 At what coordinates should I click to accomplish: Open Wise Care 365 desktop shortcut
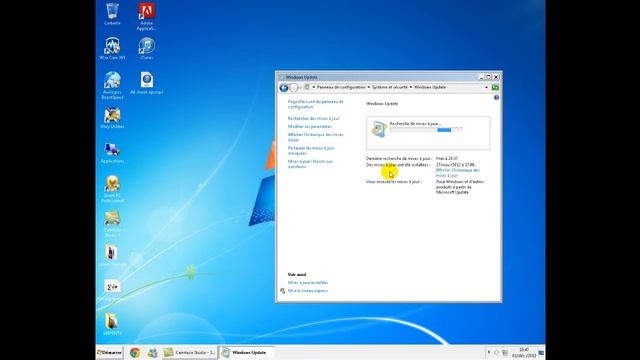pos(112,49)
